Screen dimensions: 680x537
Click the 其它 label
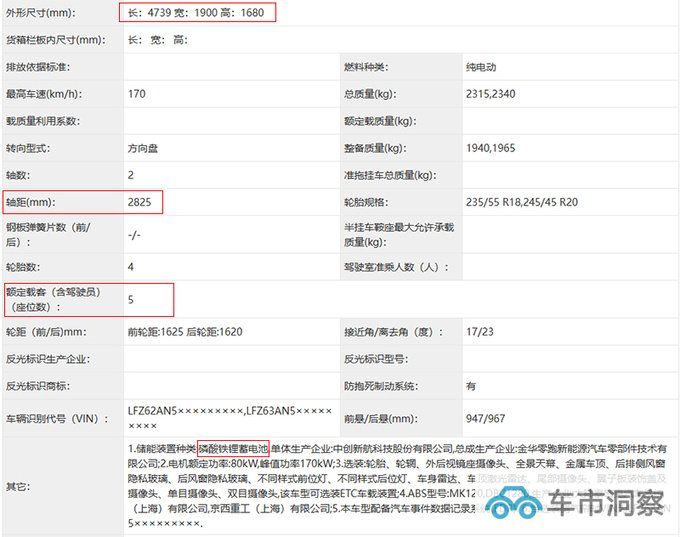tap(18, 487)
